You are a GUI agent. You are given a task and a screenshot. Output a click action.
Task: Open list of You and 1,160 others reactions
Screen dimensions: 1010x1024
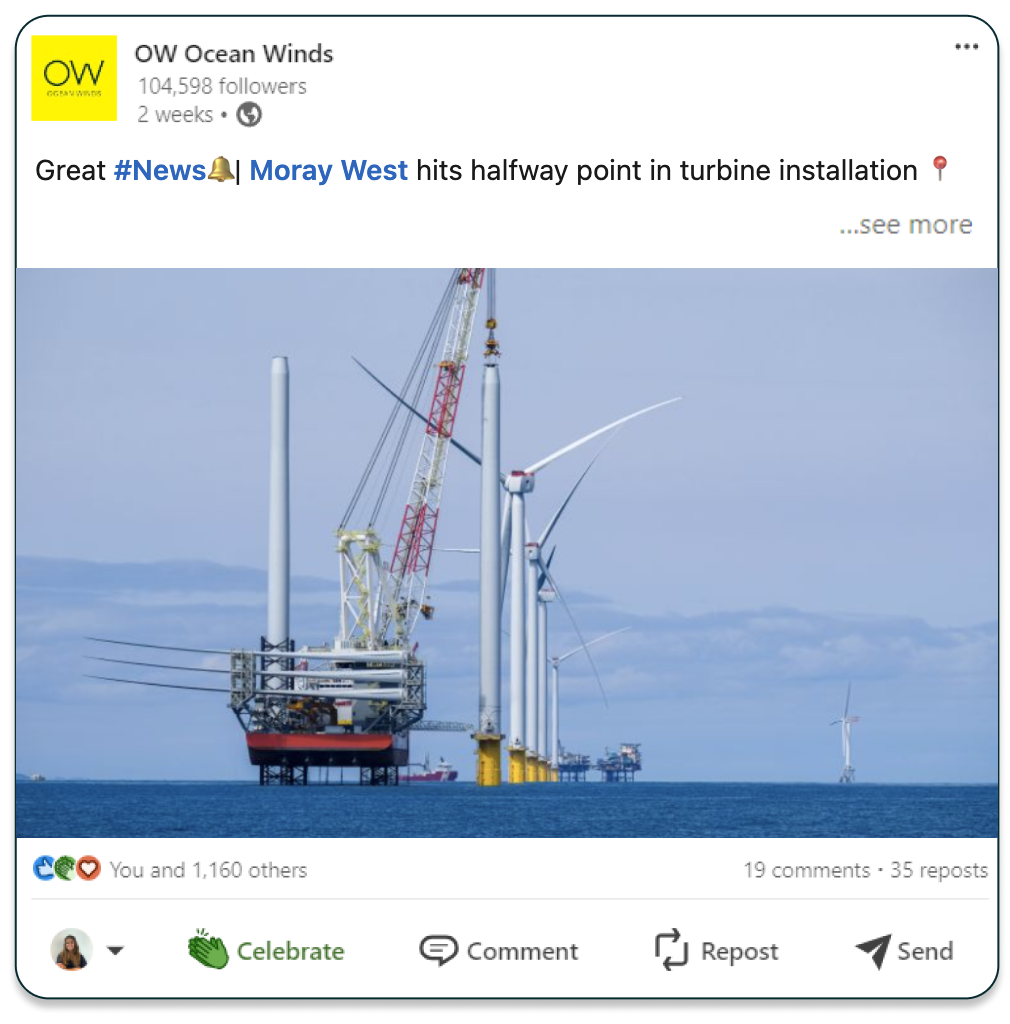coord(208,870)
